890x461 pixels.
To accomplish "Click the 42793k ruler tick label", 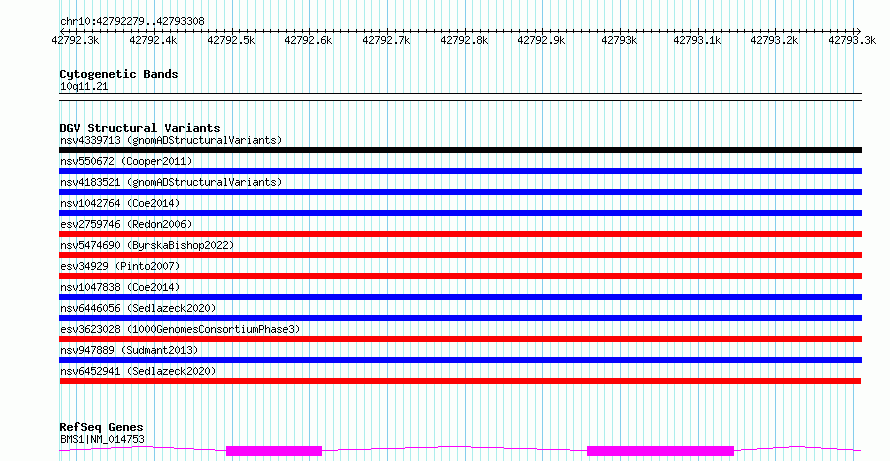I will (619, 40).
